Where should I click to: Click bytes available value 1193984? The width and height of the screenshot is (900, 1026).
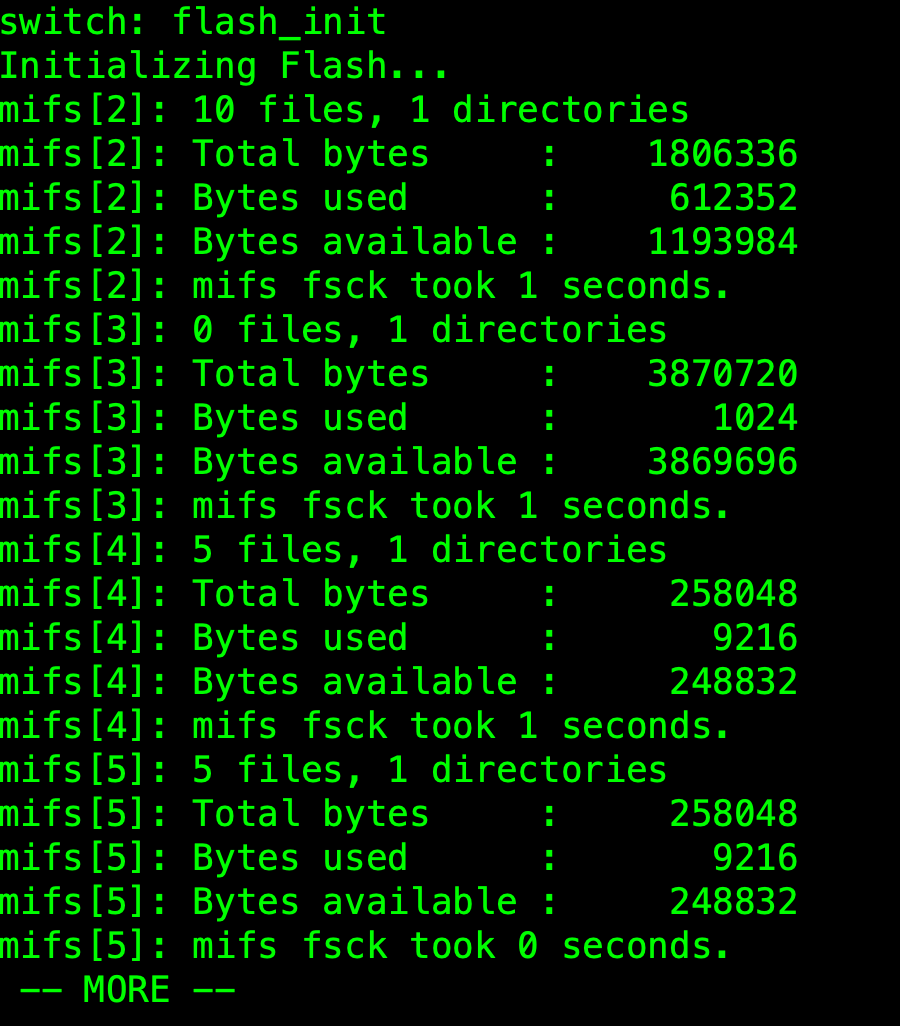[722, 242]
